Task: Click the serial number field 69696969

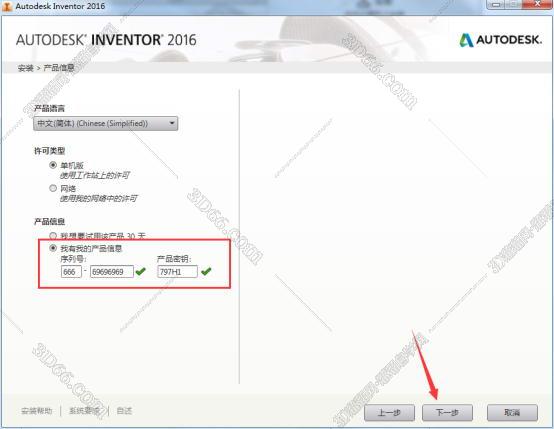Action: [x=112, y=272]
